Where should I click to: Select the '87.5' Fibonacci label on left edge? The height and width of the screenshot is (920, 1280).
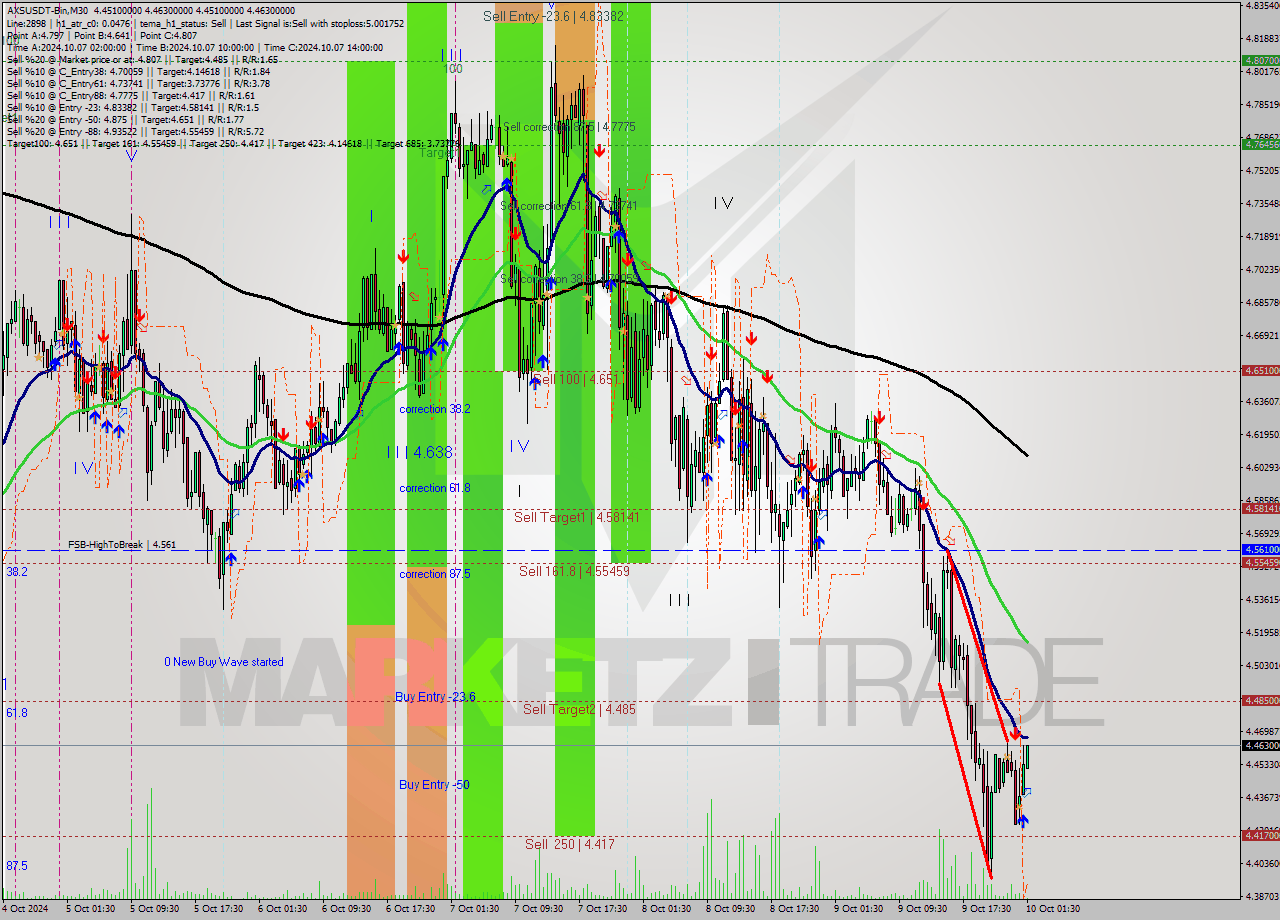tap(16, 866)
